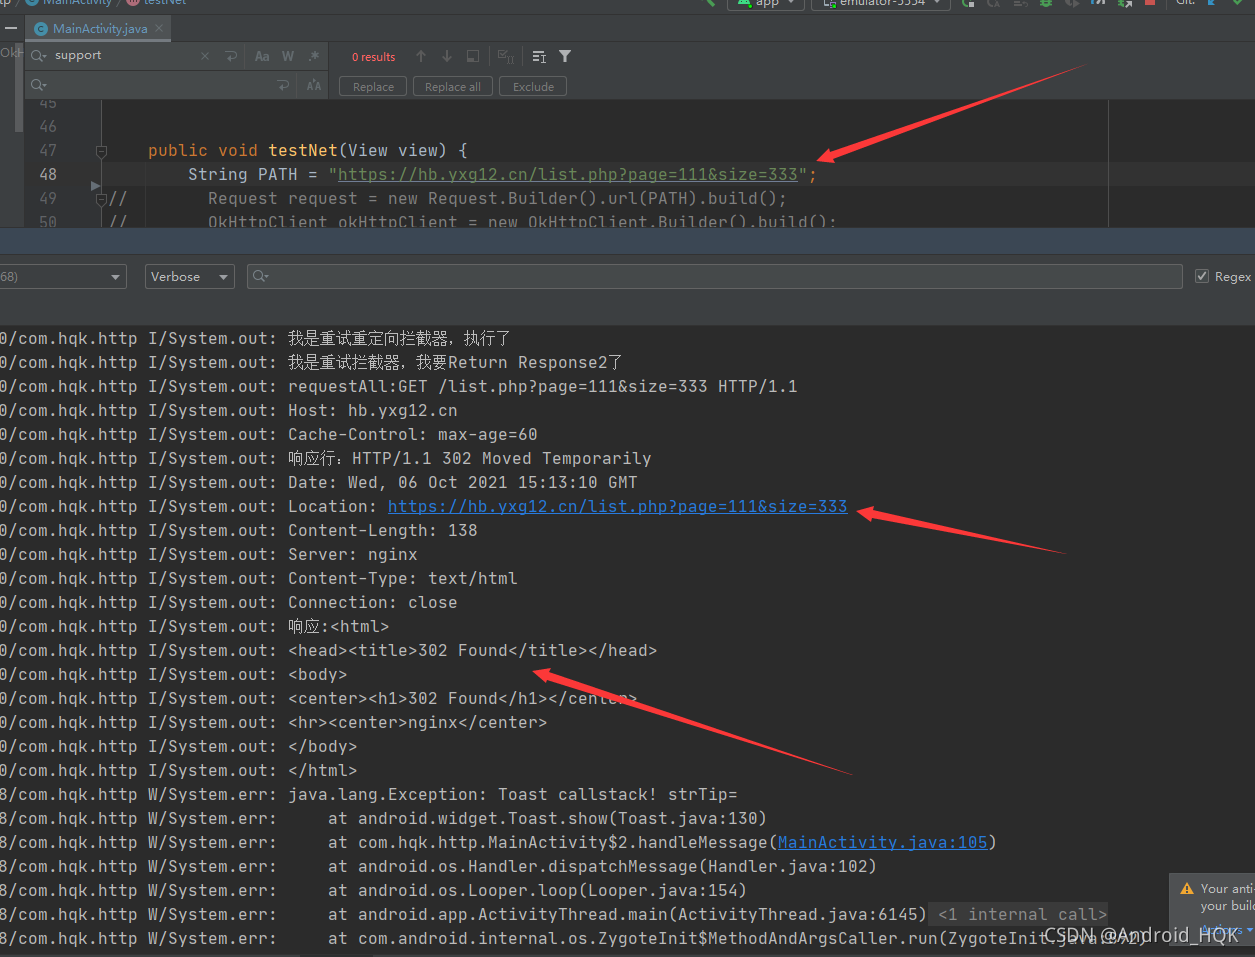Toggle Match Case (Aa) in find bar

tap(262, 56)
